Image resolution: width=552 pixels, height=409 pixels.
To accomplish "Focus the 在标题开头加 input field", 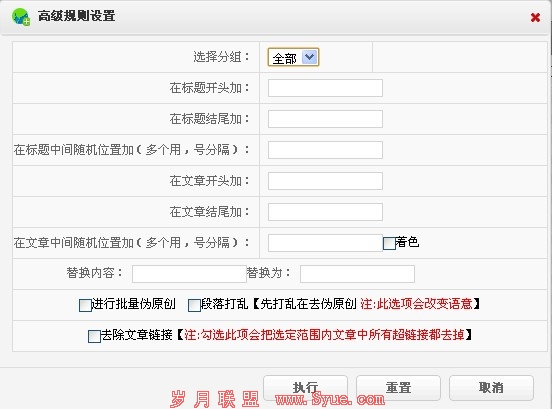I will [325, 88].
